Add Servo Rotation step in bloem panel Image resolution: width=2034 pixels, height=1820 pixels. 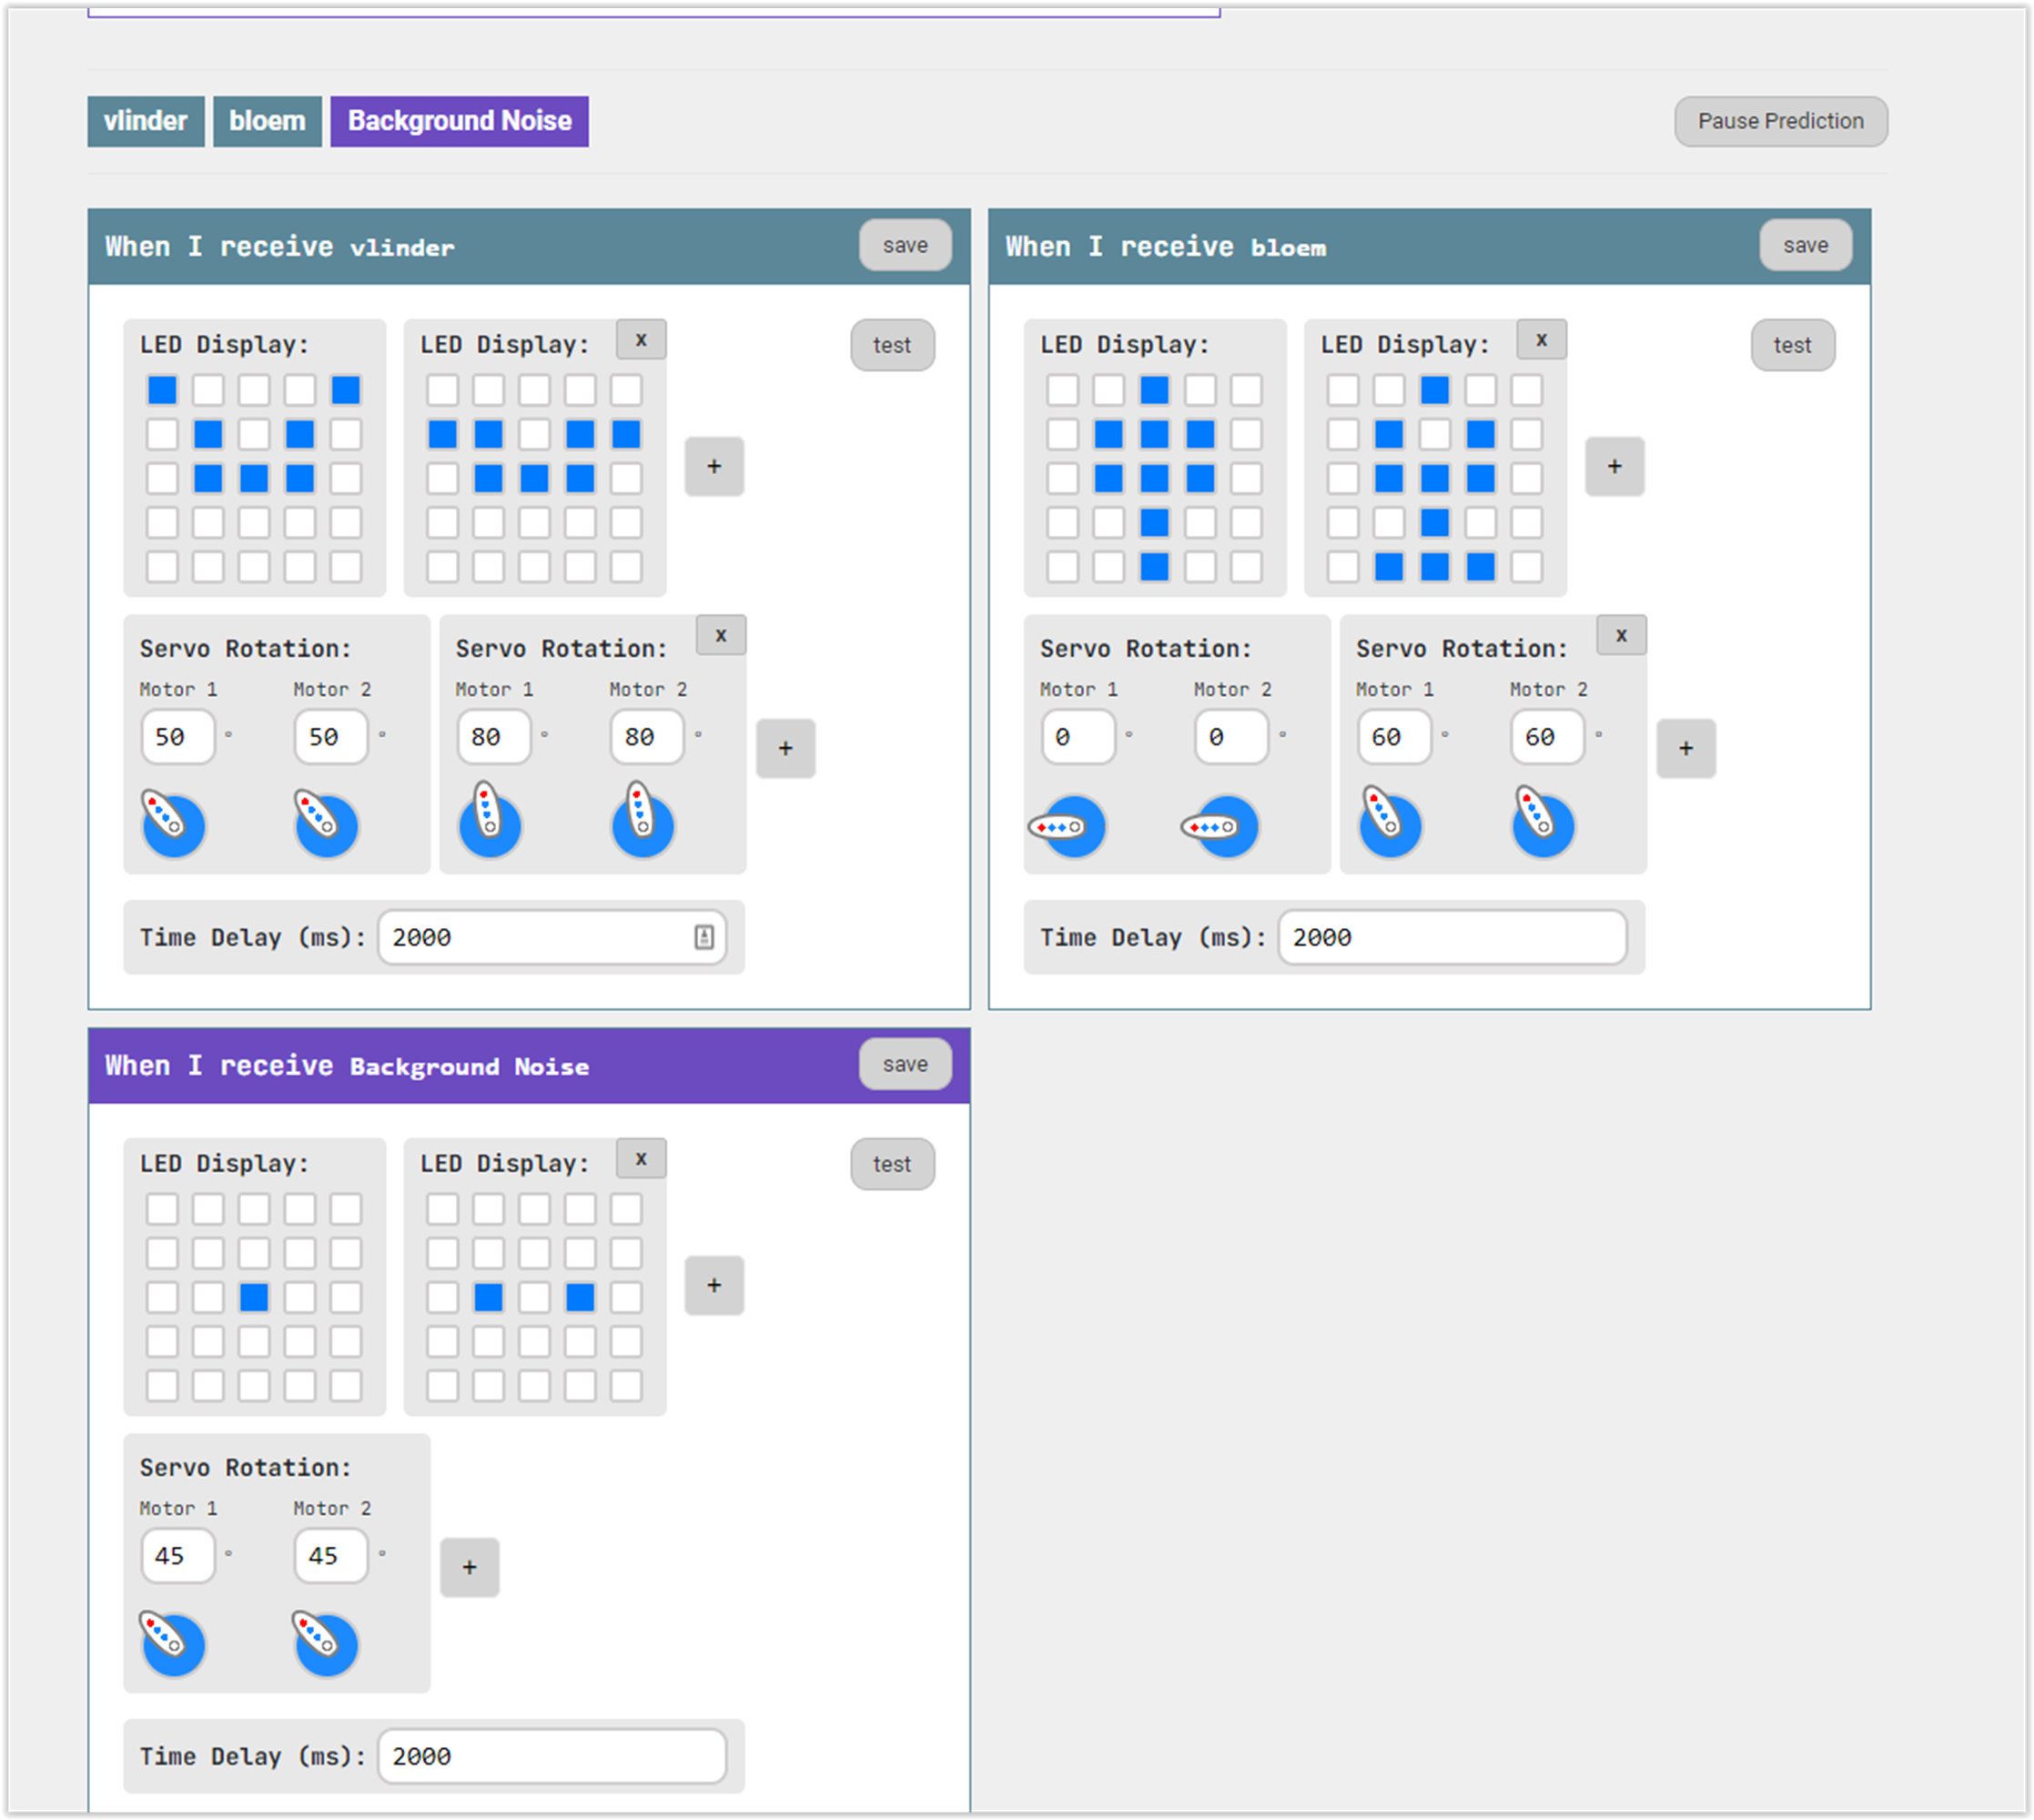pyautogui.click(x=1686, y=748)
